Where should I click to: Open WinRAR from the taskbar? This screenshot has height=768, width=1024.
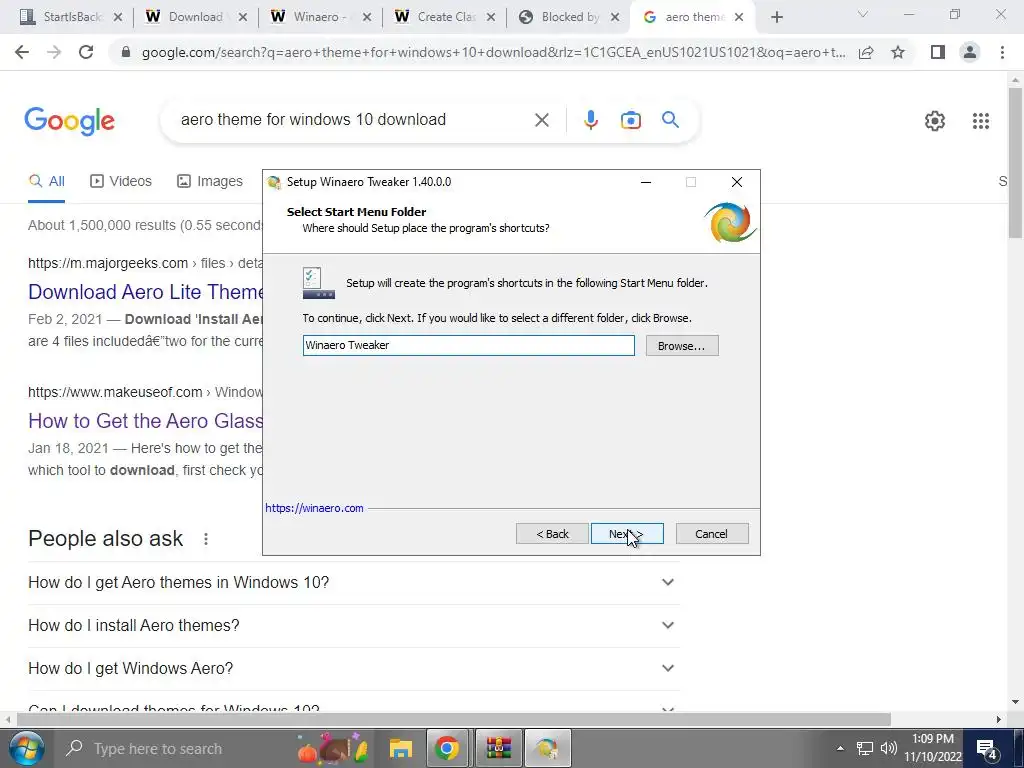click(x=499, y=748)
